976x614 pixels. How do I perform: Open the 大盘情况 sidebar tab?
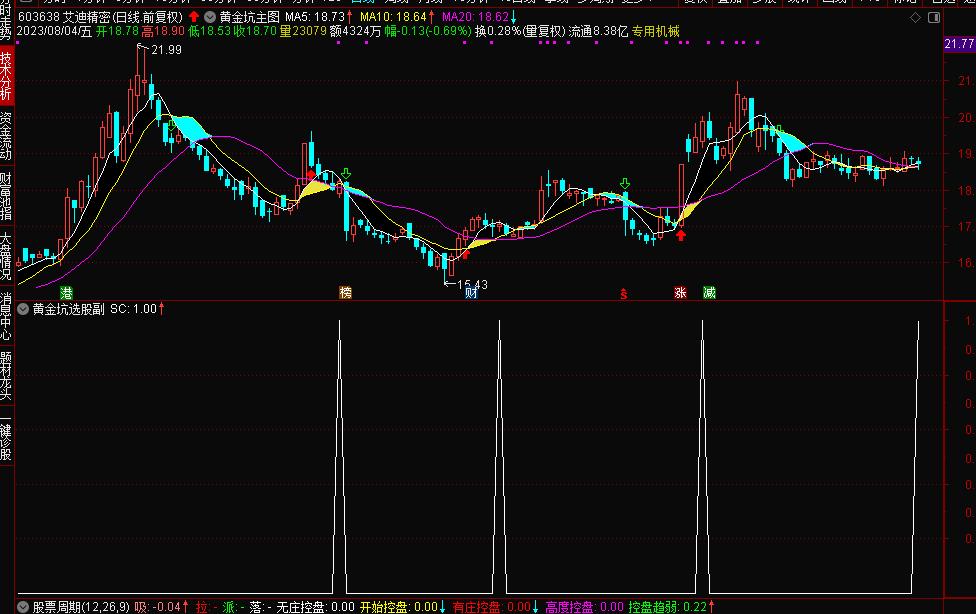[6, 256]
